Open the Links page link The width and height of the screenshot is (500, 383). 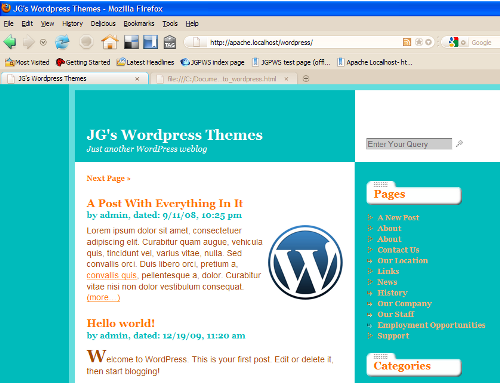(388, 271)
